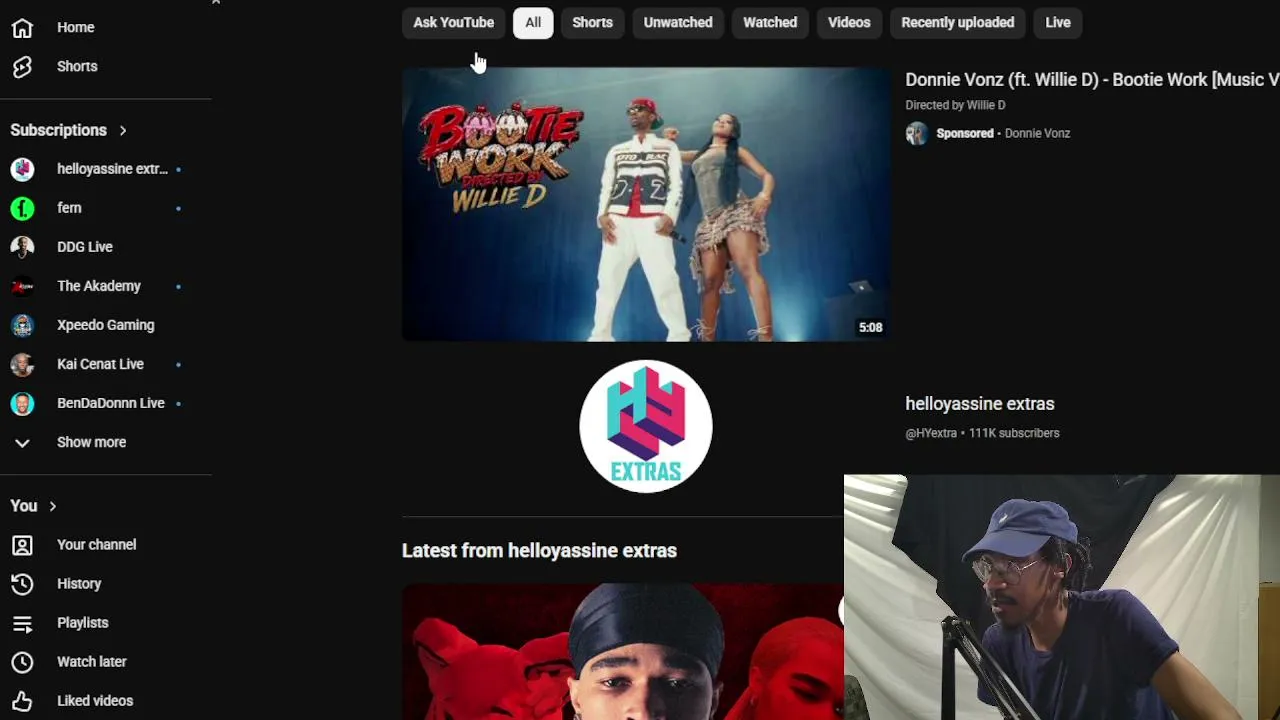
Task: Open Your channel link
Action: [97, 545]
